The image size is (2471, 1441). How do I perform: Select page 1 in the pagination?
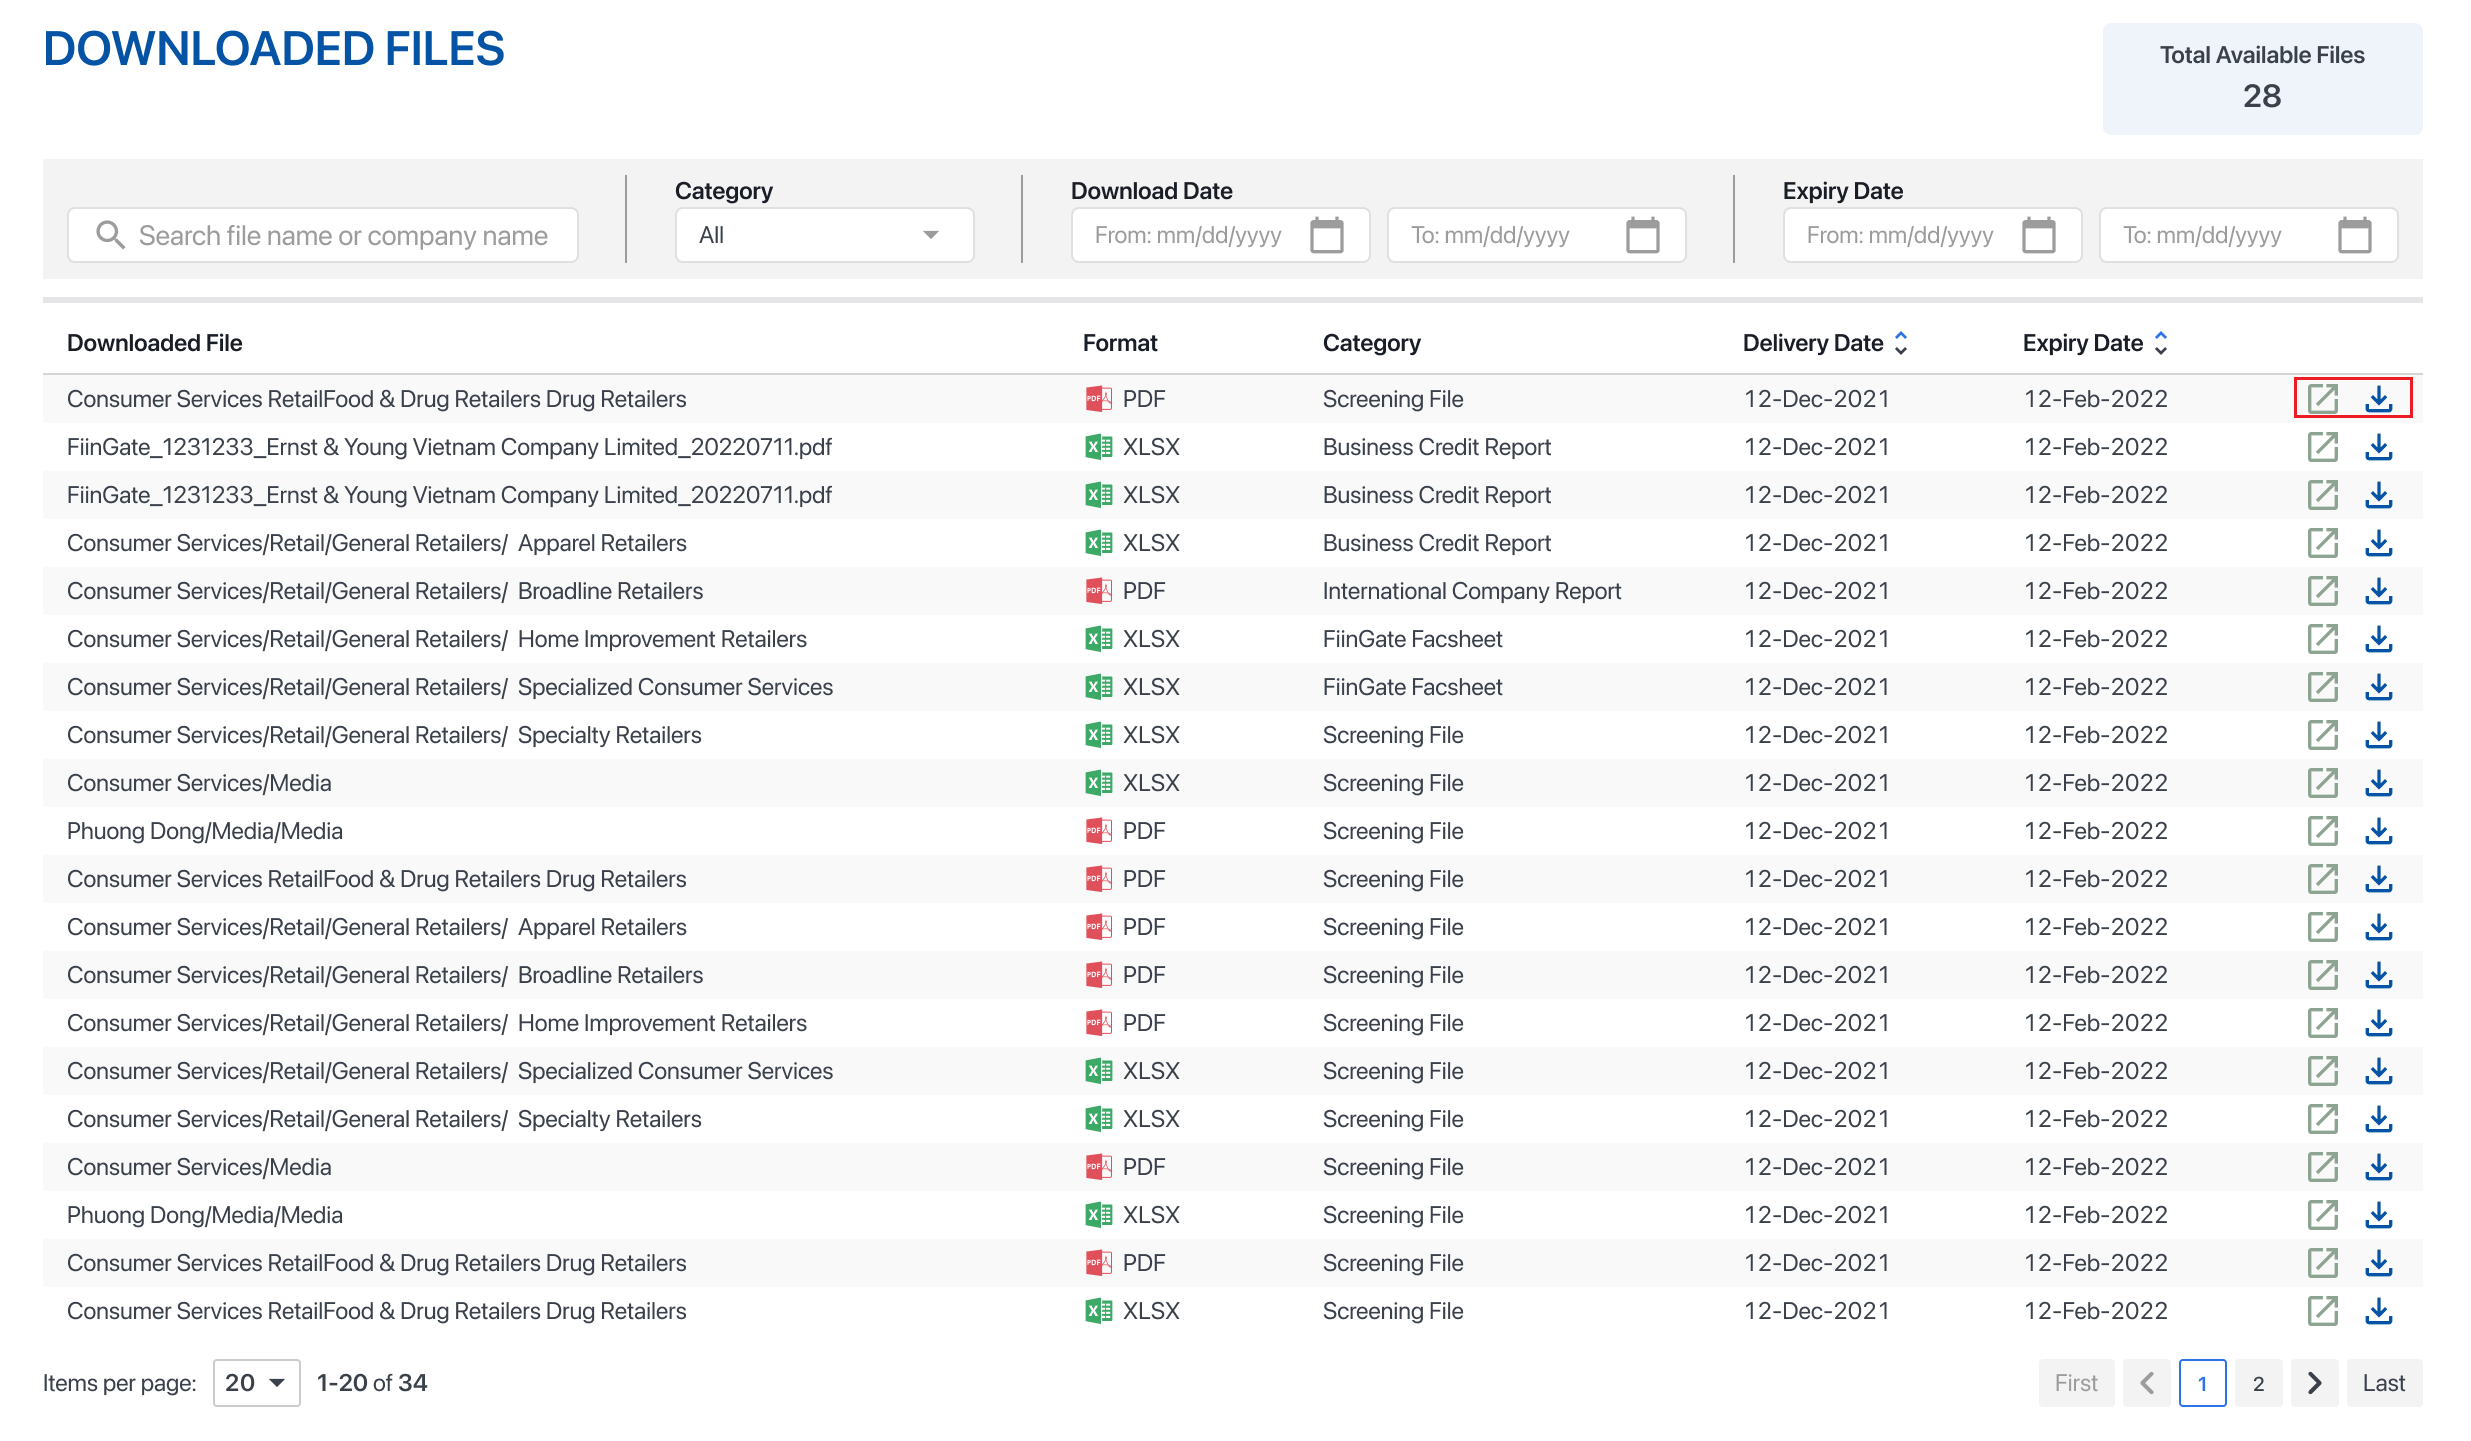click(2202, 1383)
